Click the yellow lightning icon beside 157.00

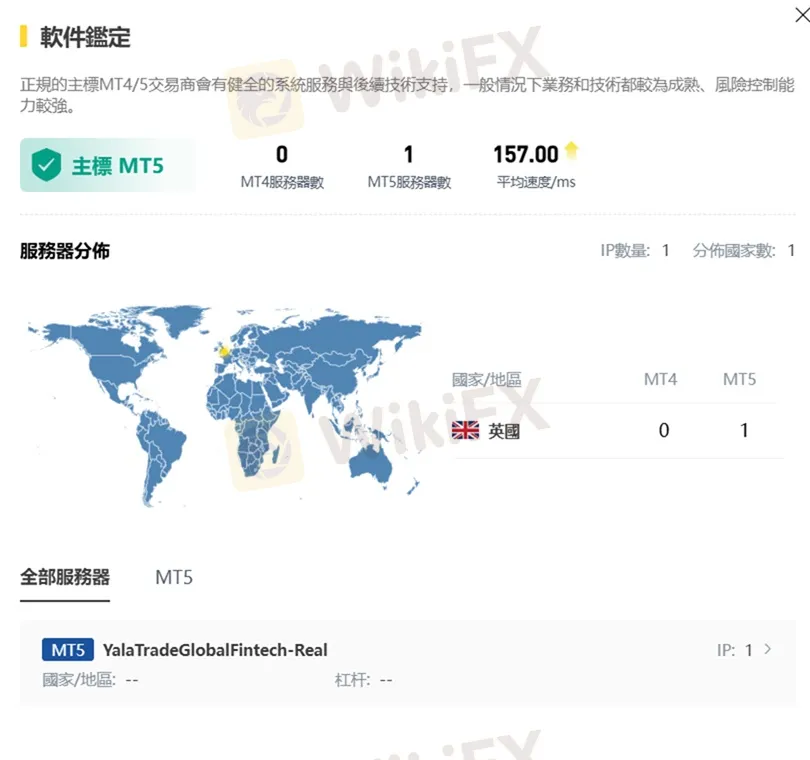tap(571, 150)
